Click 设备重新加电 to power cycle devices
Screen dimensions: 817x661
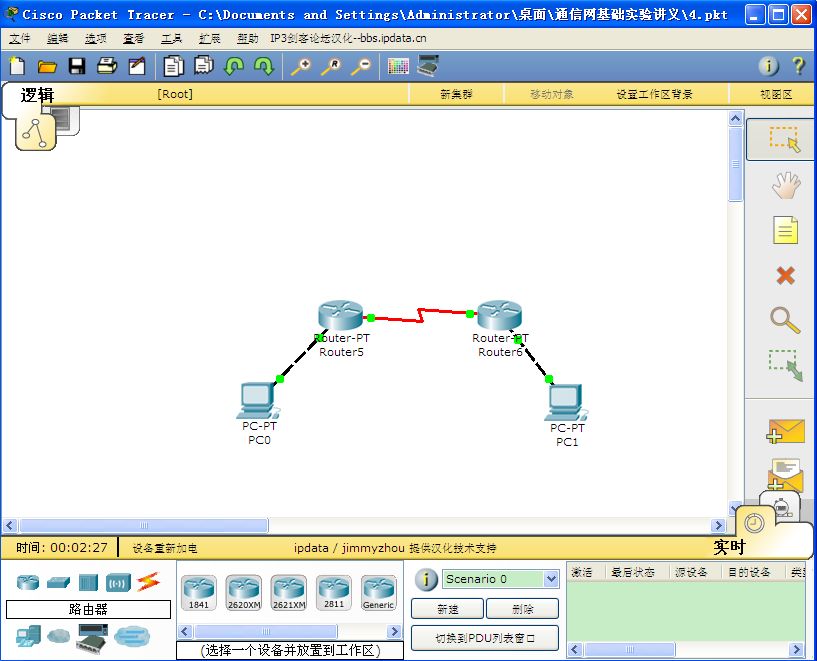coord(165,548)
